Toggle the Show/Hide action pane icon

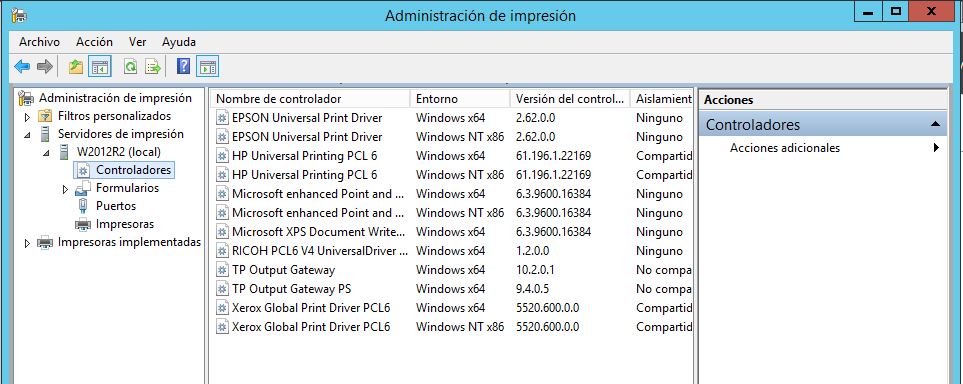(x=208, y=67)
